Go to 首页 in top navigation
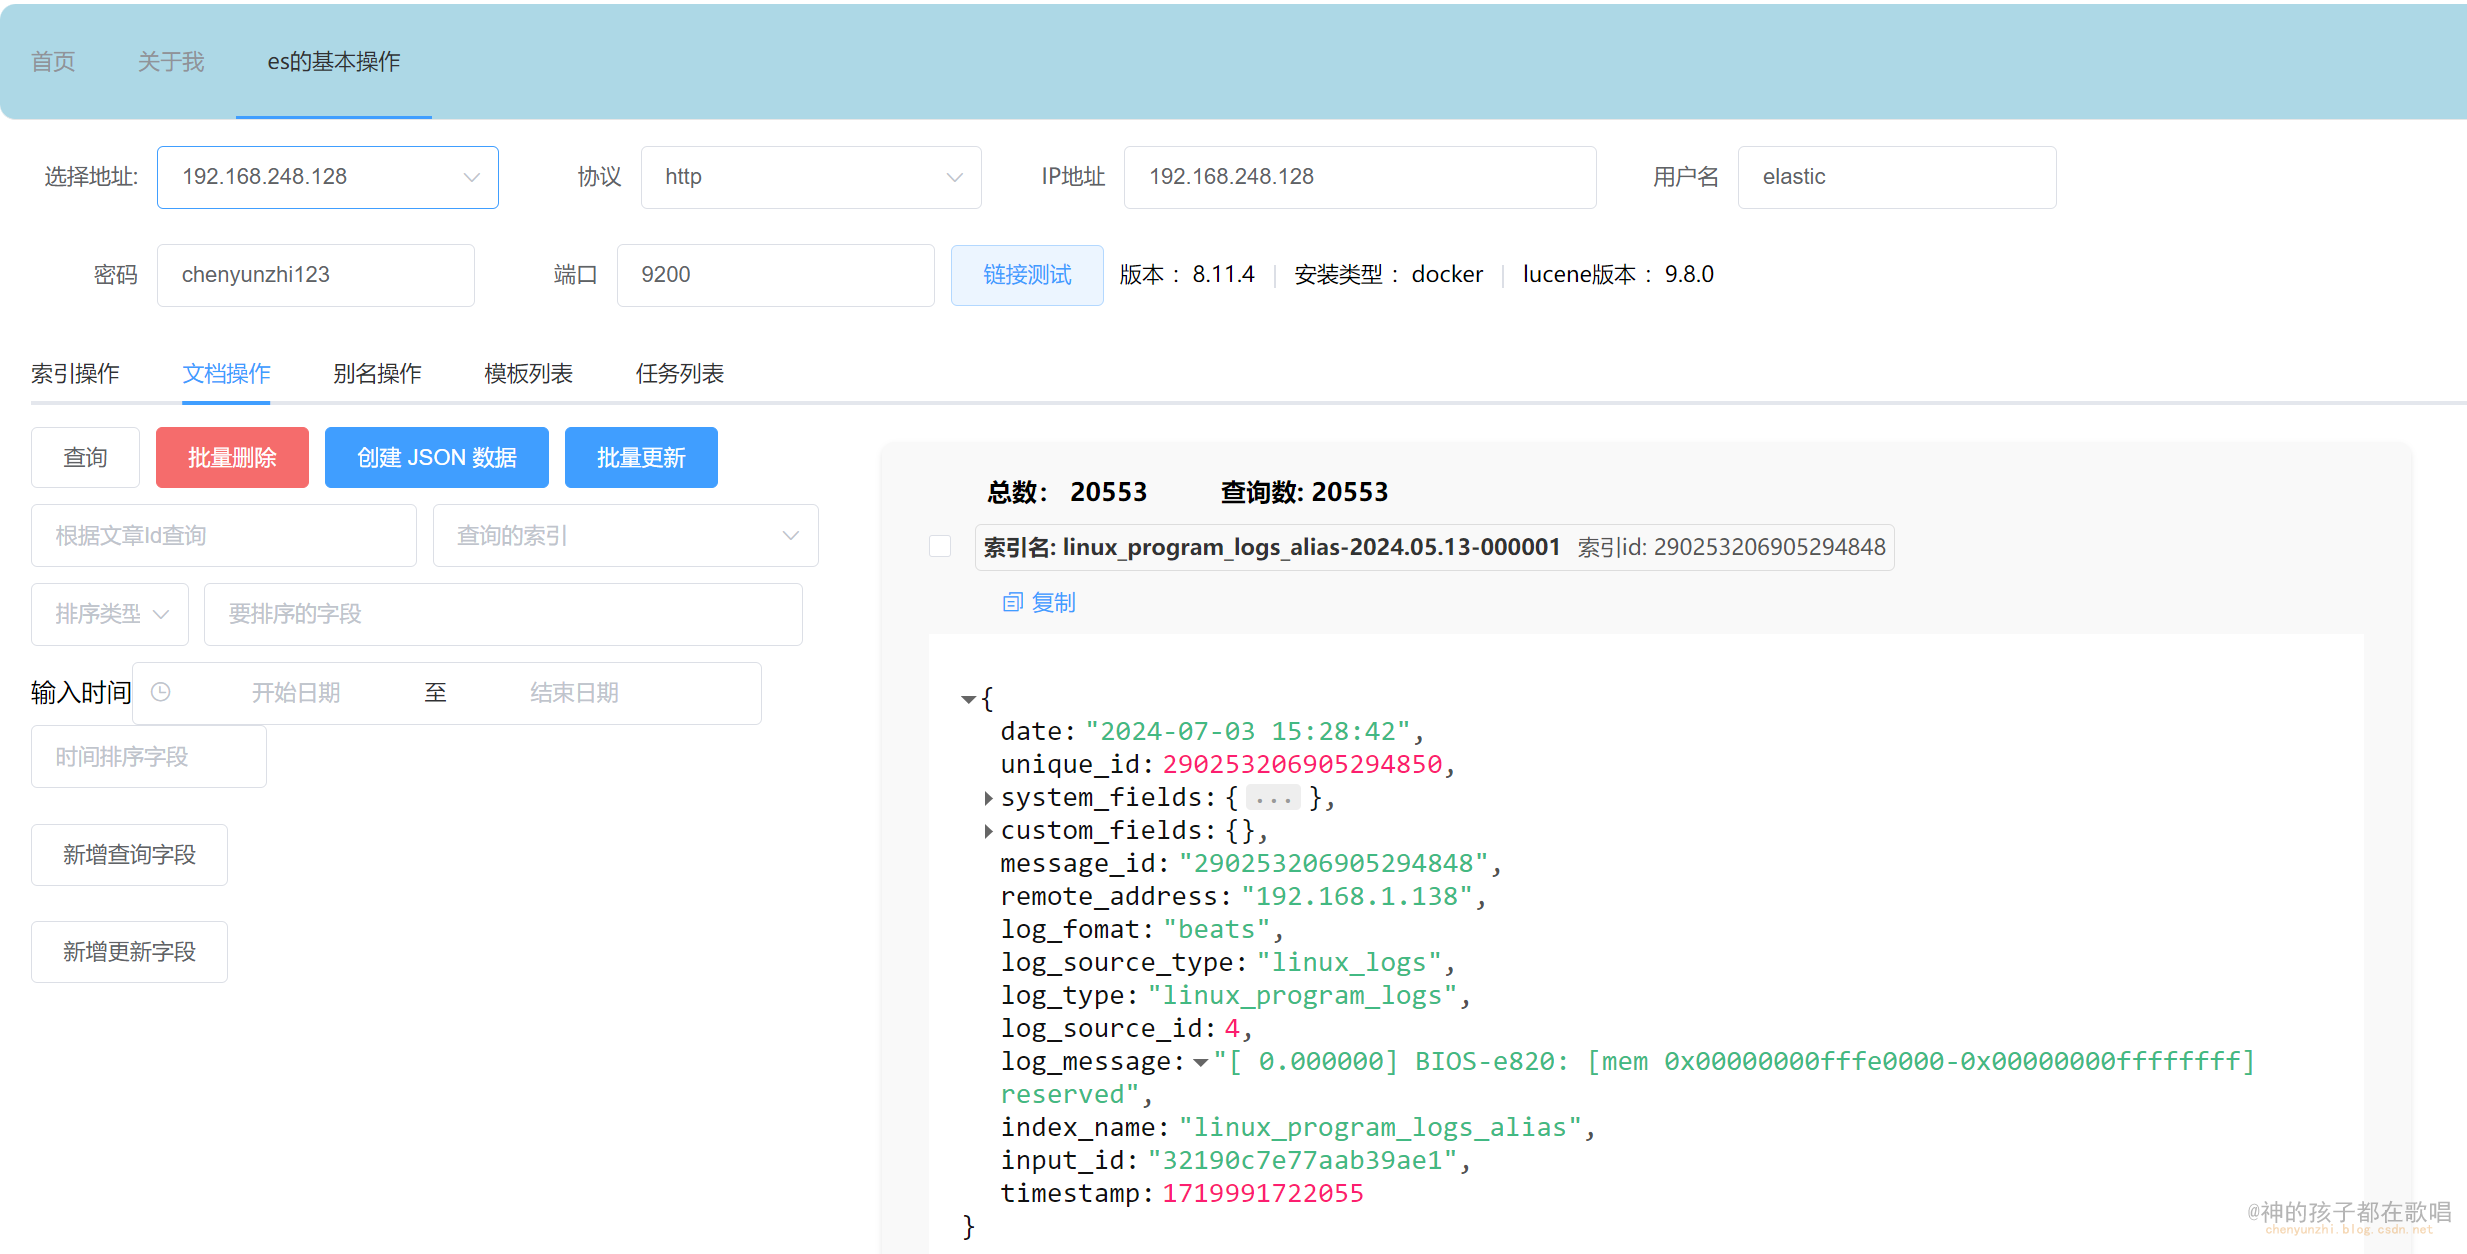Image resolution: width=2467 pixels, height=1254 pixels. [x=53, y=62]
